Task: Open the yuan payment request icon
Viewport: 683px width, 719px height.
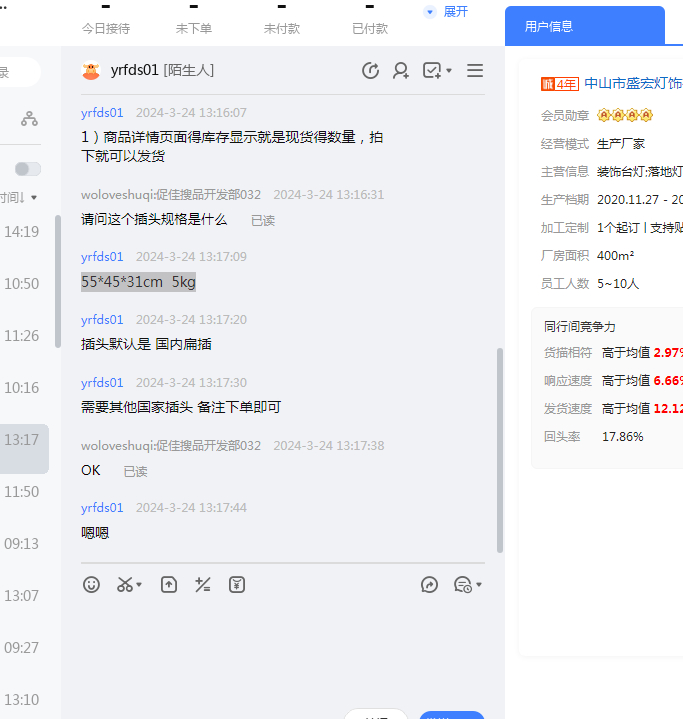Action: point(237,585)
